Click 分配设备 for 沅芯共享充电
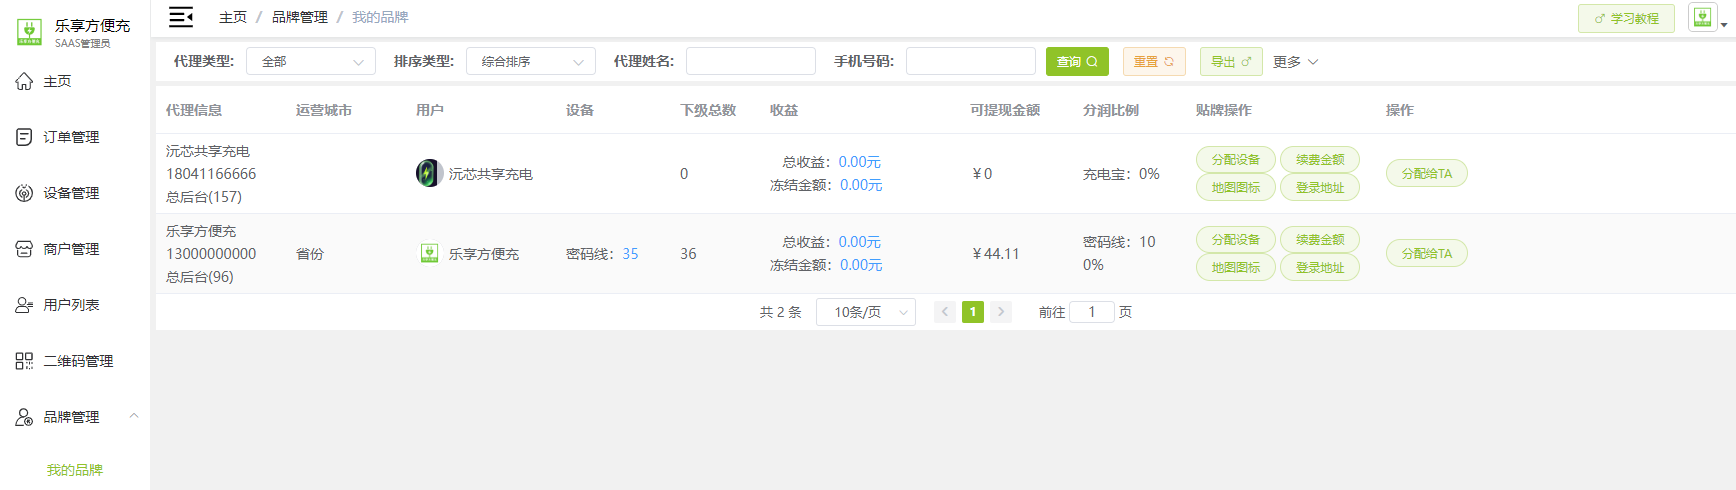 pos(1236,159)
